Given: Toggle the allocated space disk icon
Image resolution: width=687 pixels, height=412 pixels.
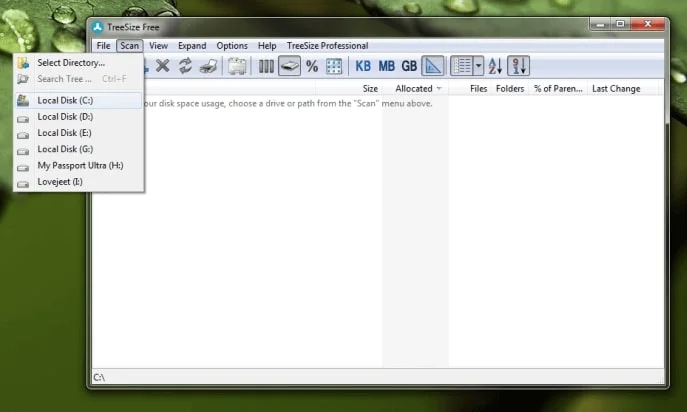Looking at the screenshot, I should (x=289, y=66).
